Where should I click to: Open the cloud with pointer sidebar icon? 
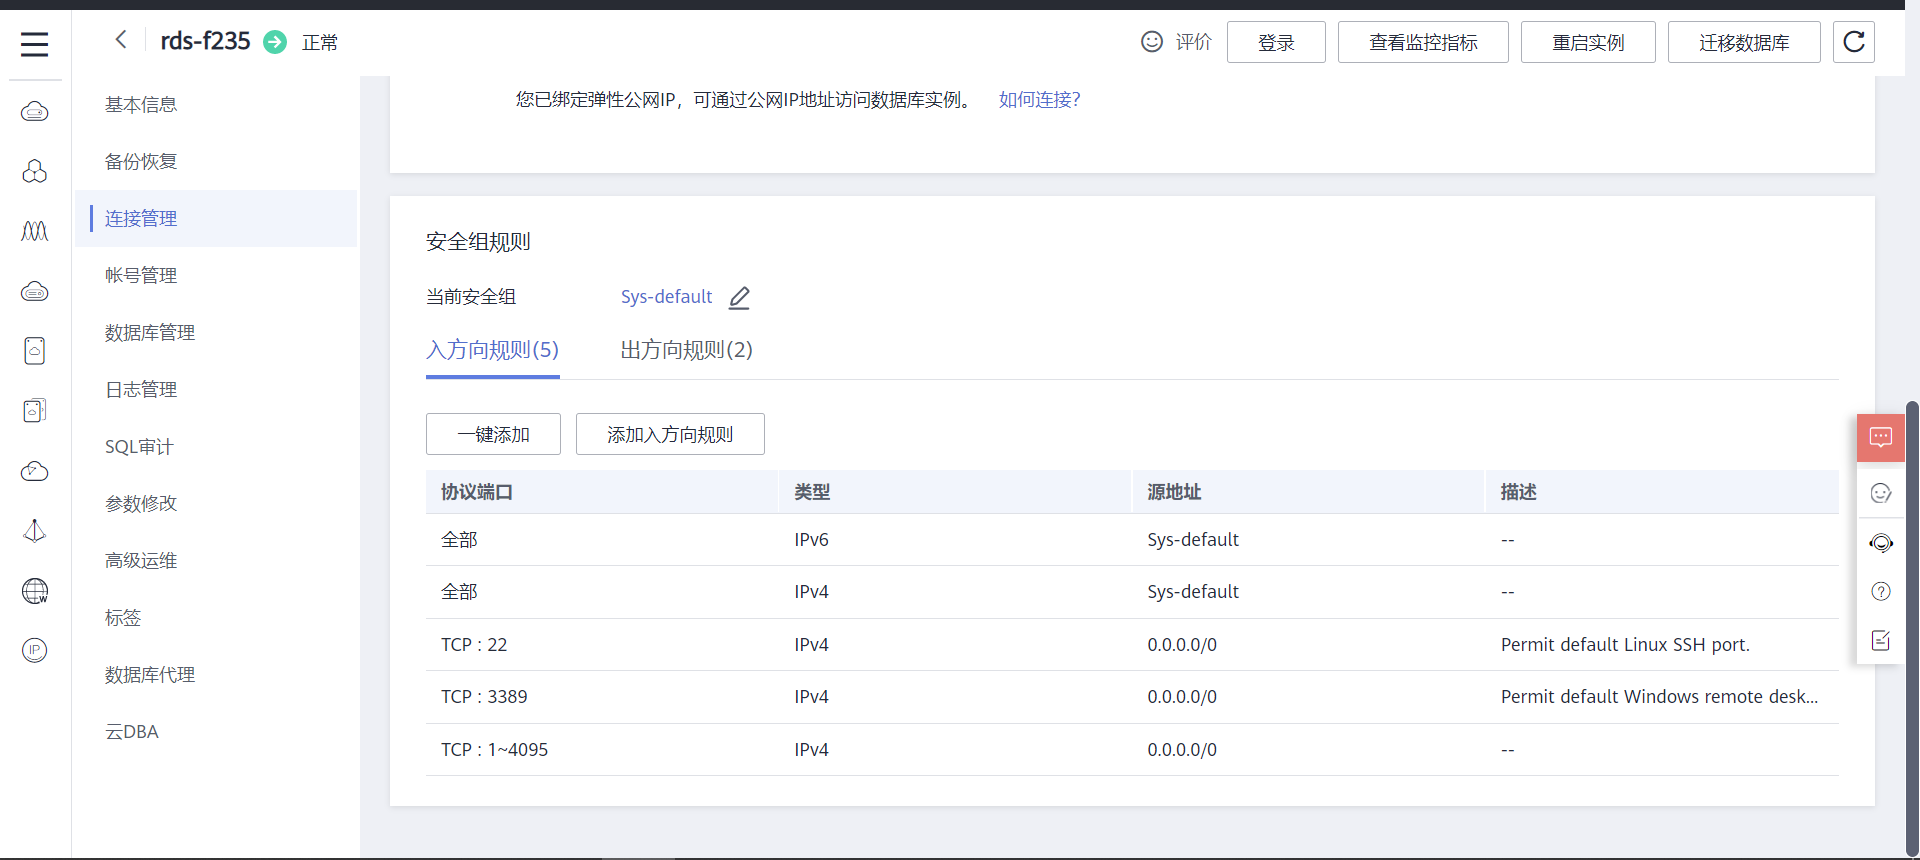pyautogui.click(x=35, y=471)
